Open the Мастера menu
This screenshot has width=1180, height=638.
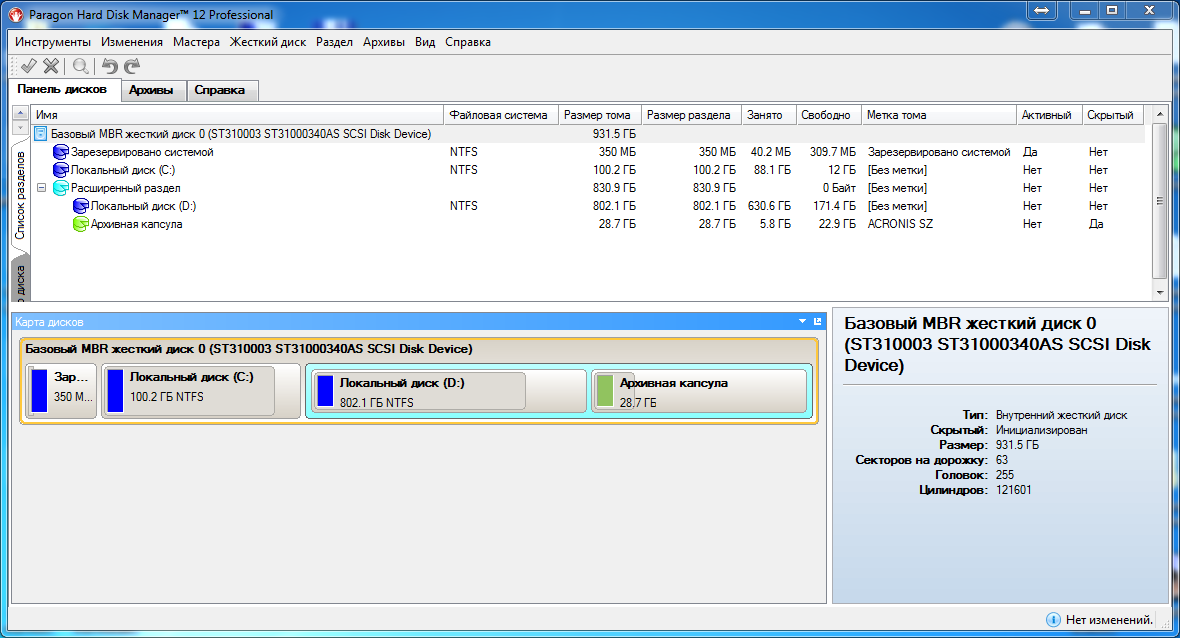tap(196, 42)
